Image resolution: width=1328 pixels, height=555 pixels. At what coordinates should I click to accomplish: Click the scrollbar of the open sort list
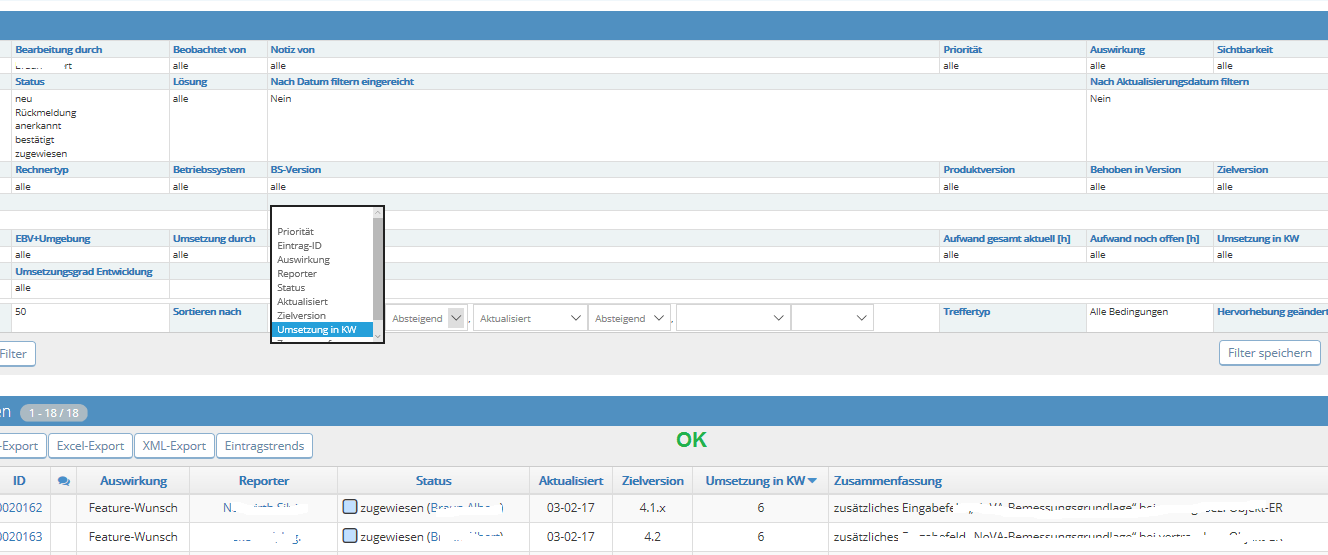[x=378, y=268]
